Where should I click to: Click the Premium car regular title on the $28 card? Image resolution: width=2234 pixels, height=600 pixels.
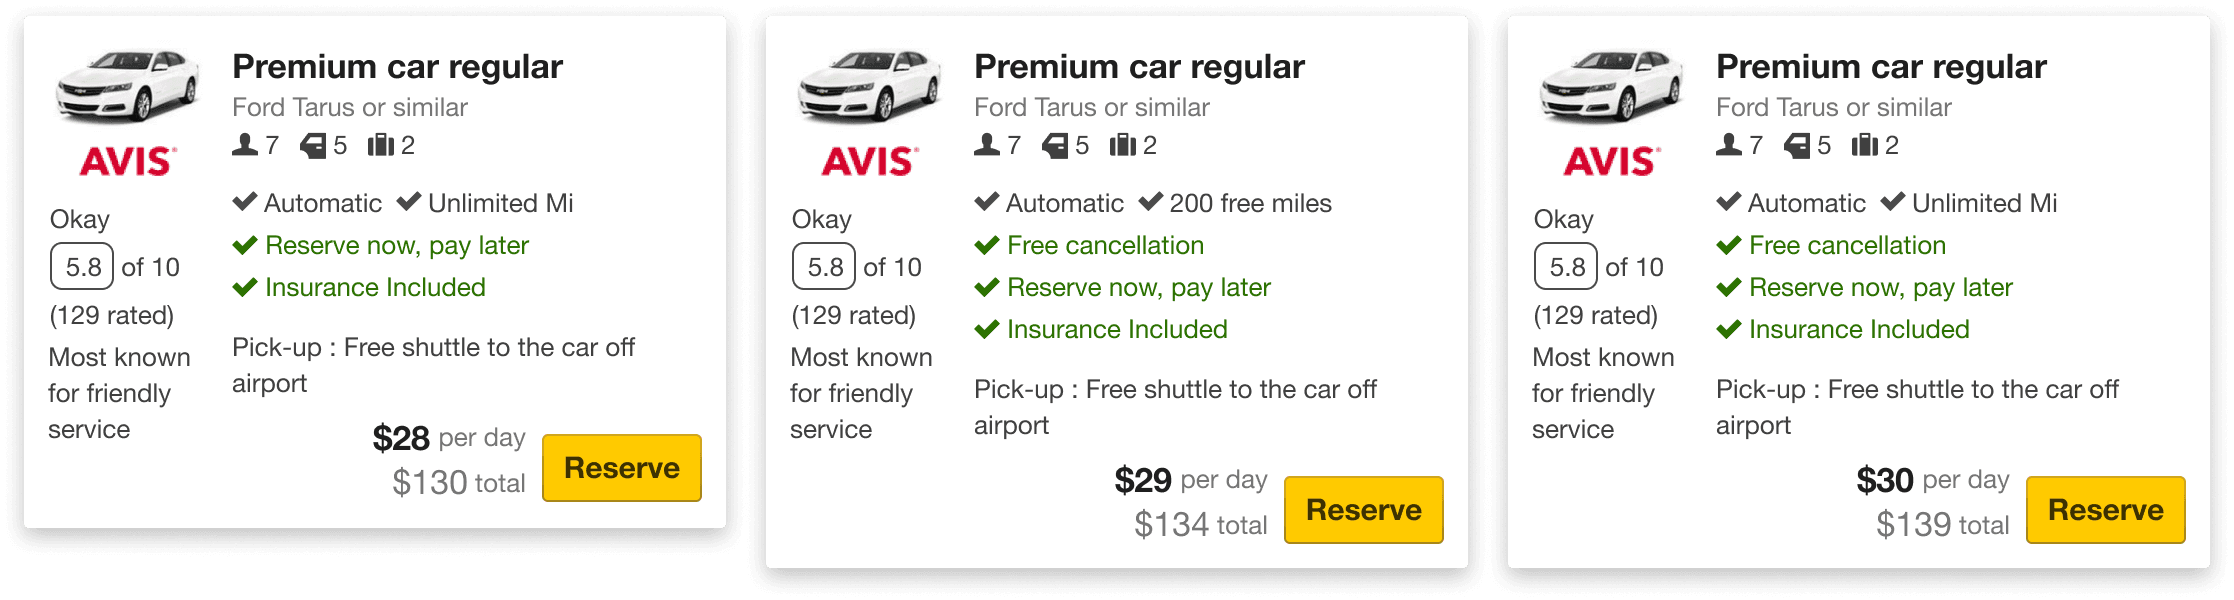(x=398, y=67)
